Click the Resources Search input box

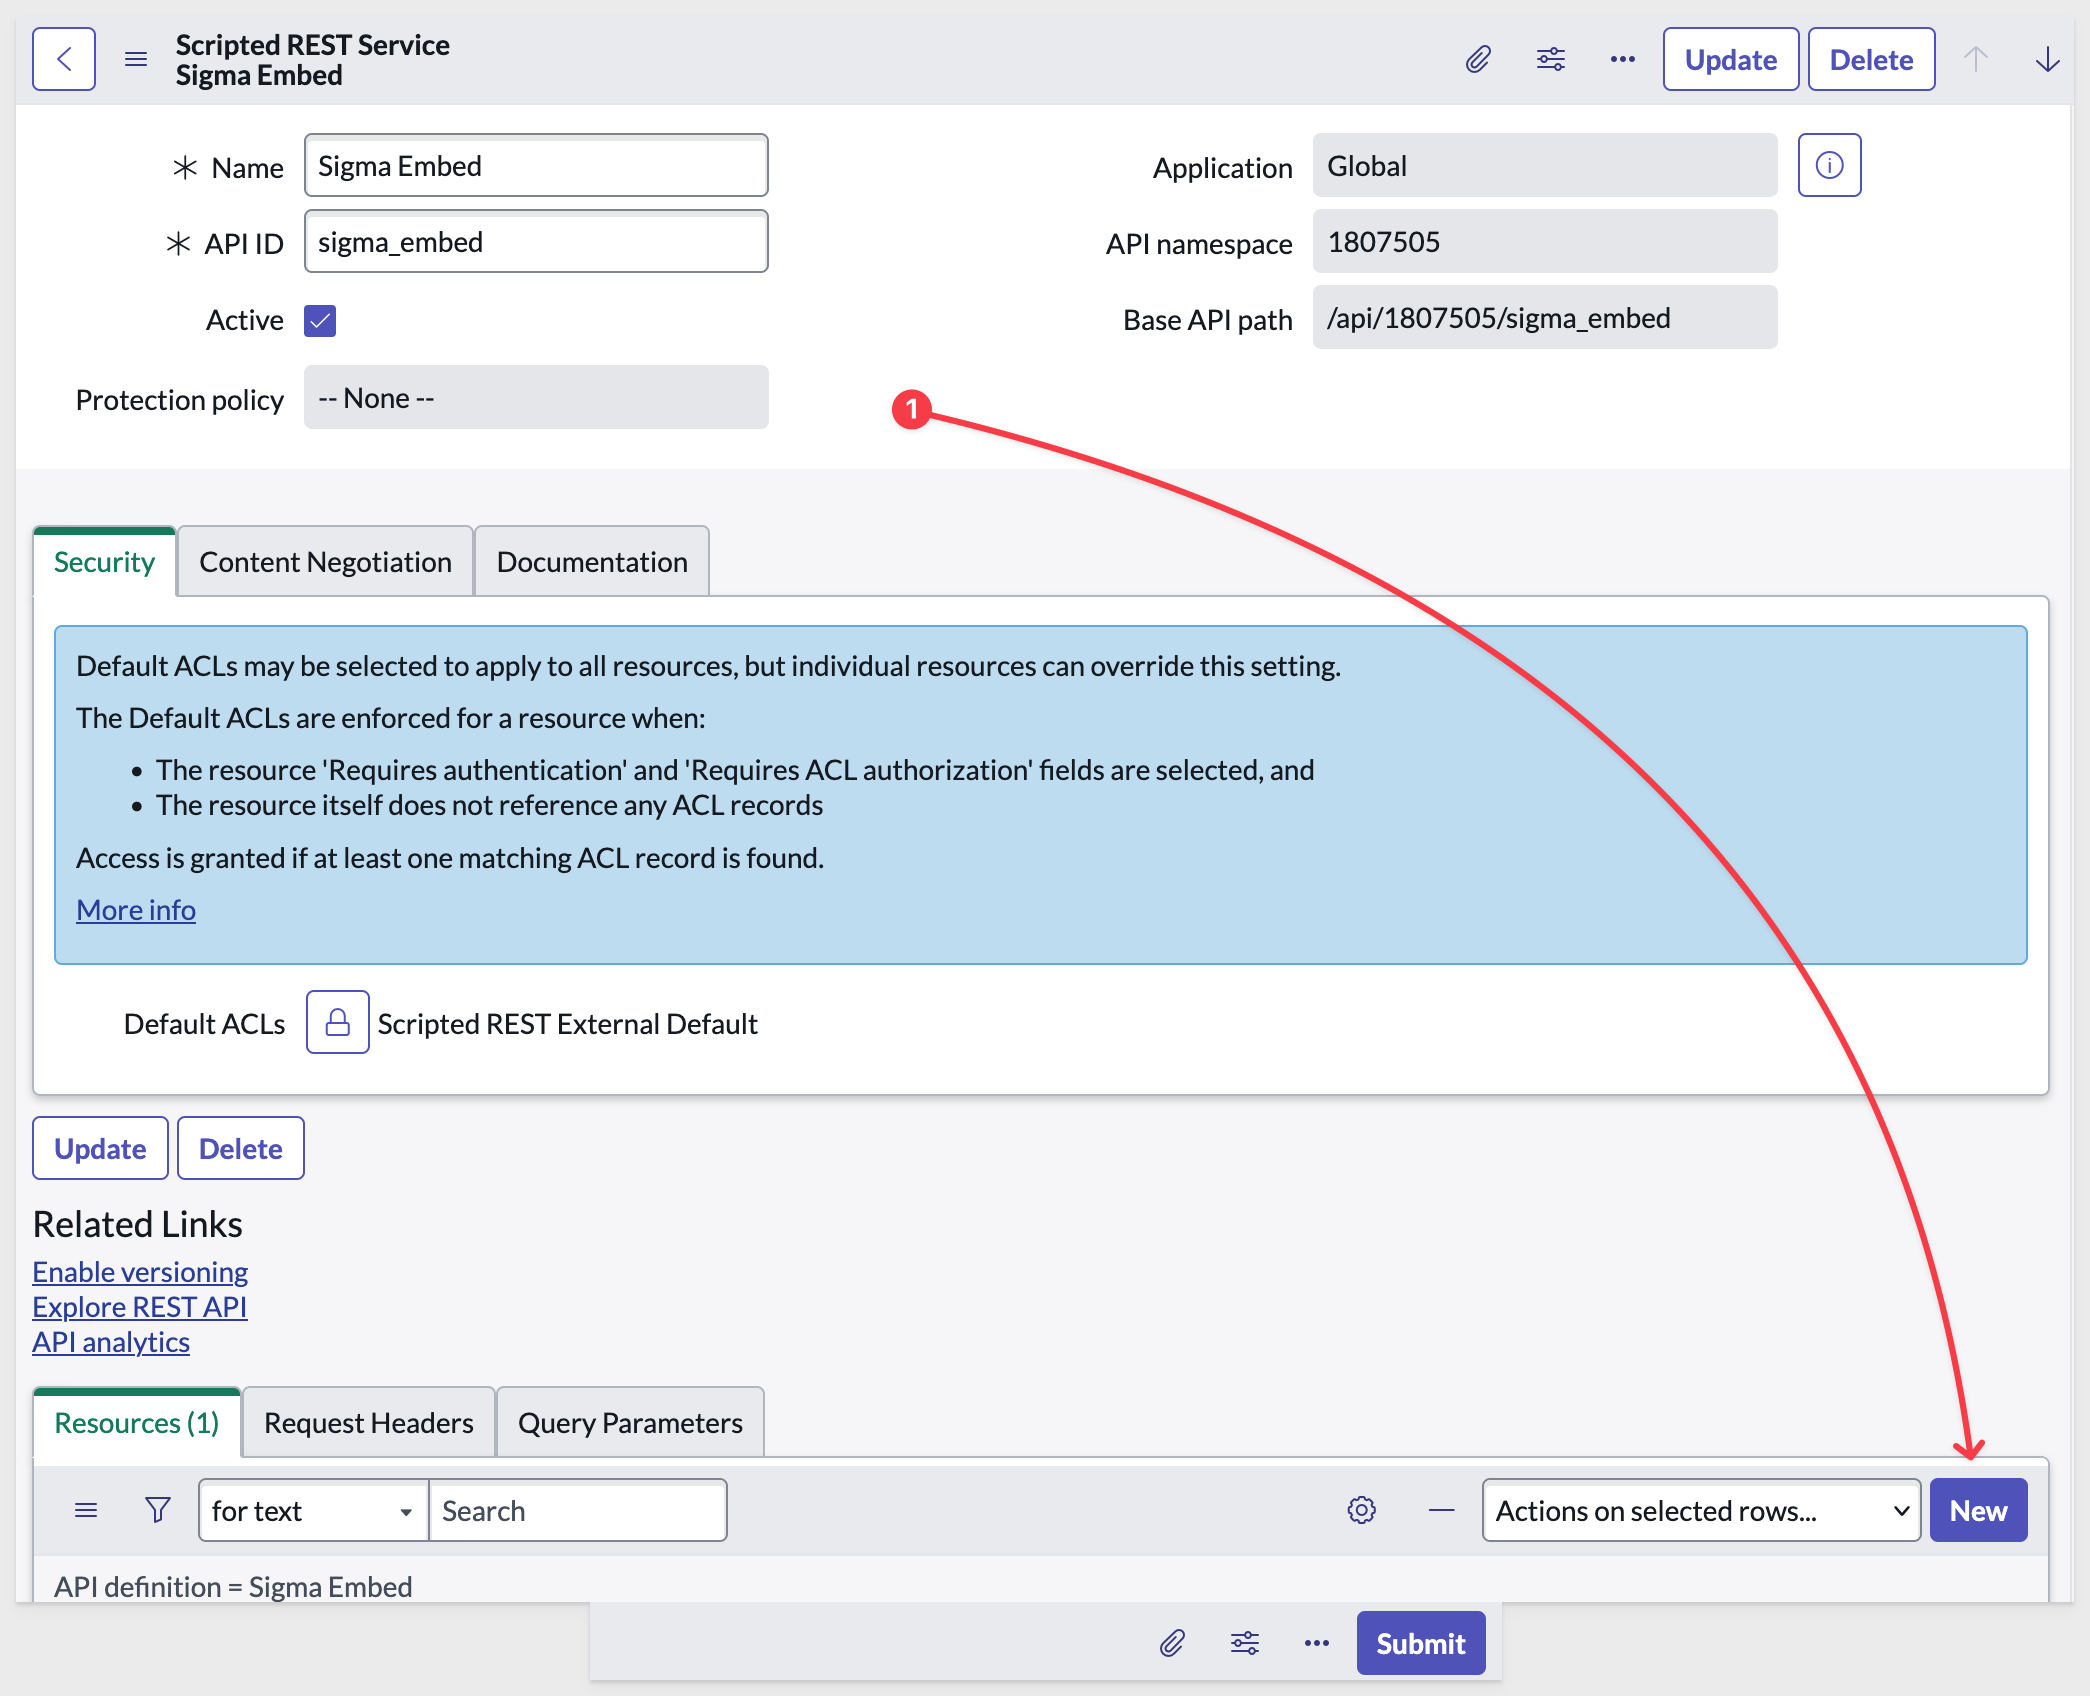tap(578, 1510)
